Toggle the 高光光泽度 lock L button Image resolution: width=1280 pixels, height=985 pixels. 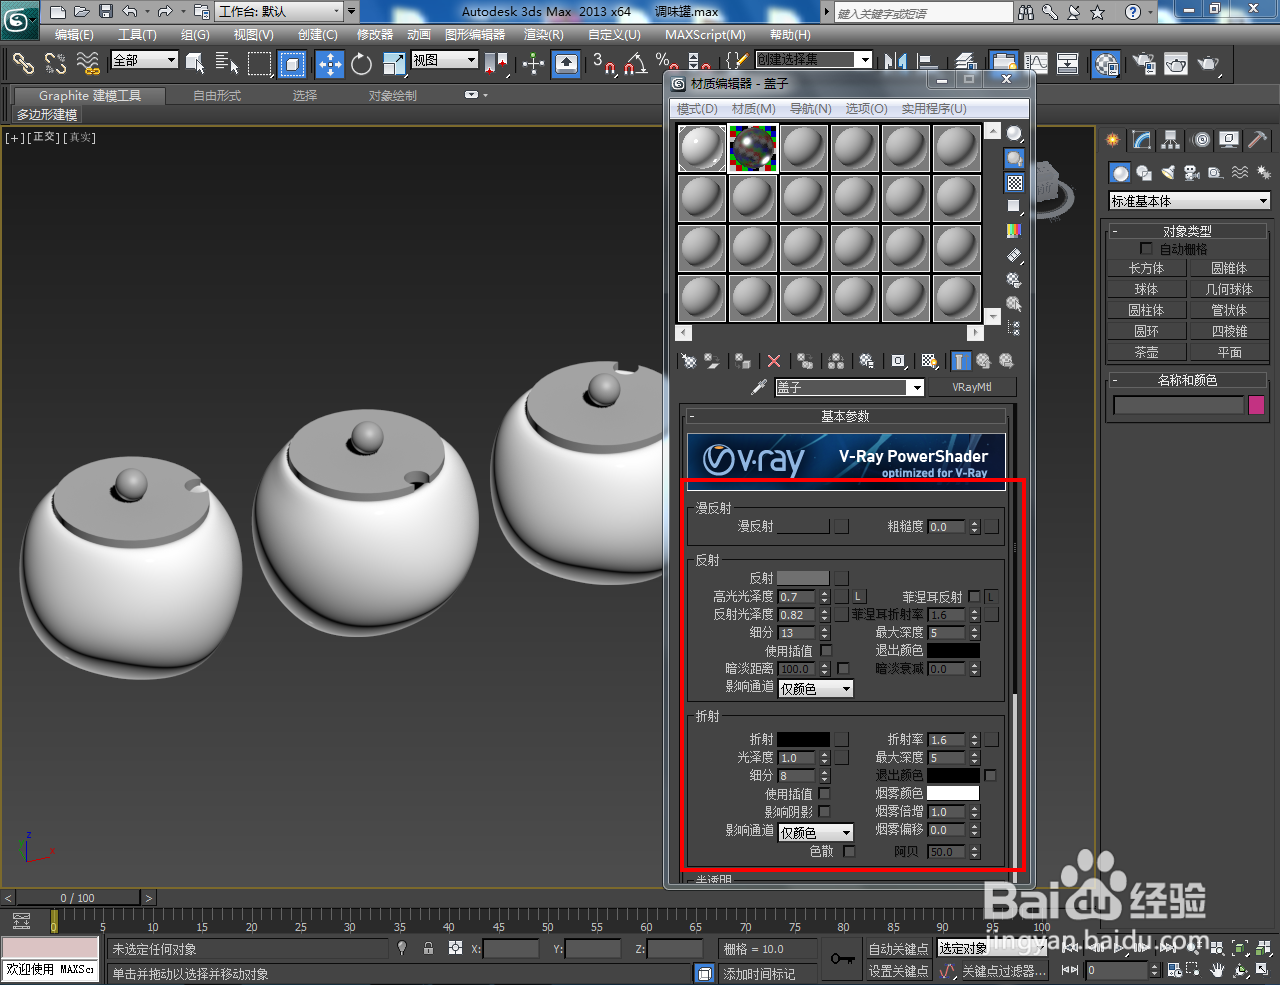(858, 596)
